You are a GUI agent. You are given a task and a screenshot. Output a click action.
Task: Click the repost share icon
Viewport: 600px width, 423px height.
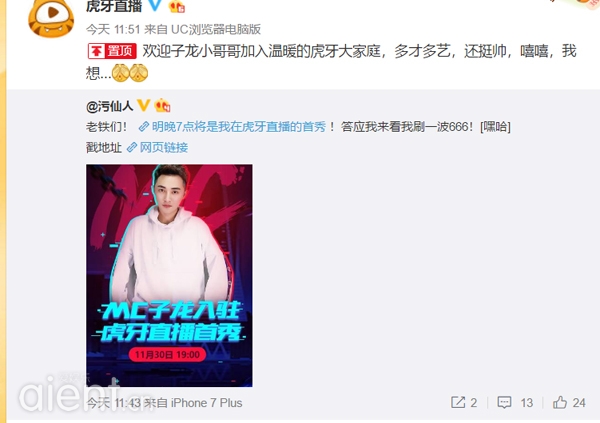(x=458, y=402)
